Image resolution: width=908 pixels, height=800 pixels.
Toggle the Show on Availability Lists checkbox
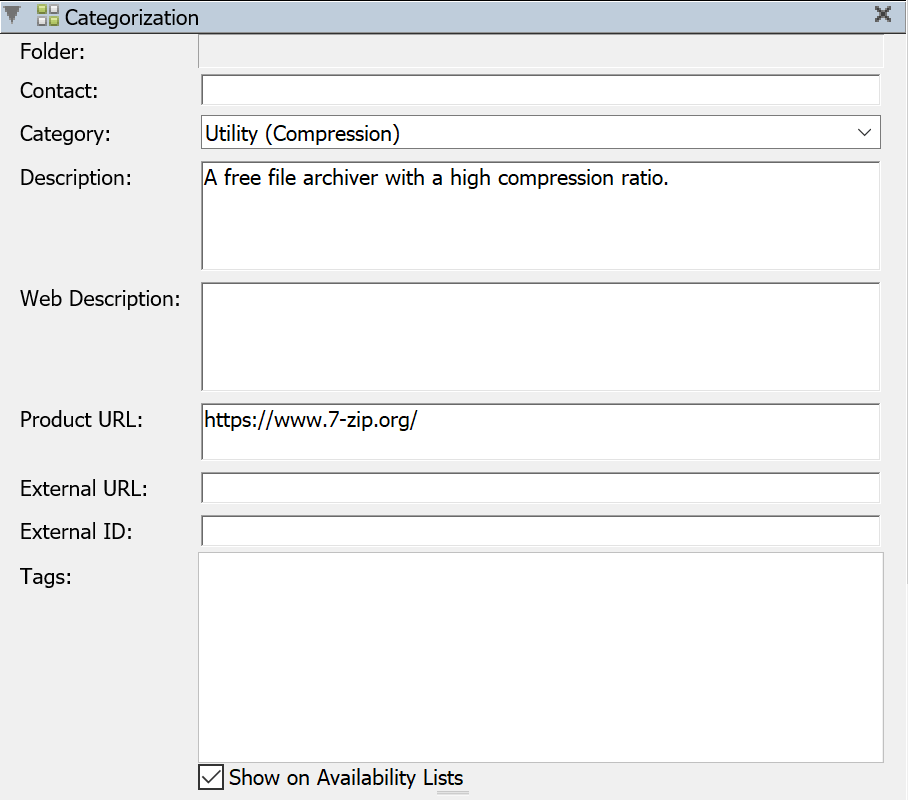pyautogui.click(x=210, y=777)
